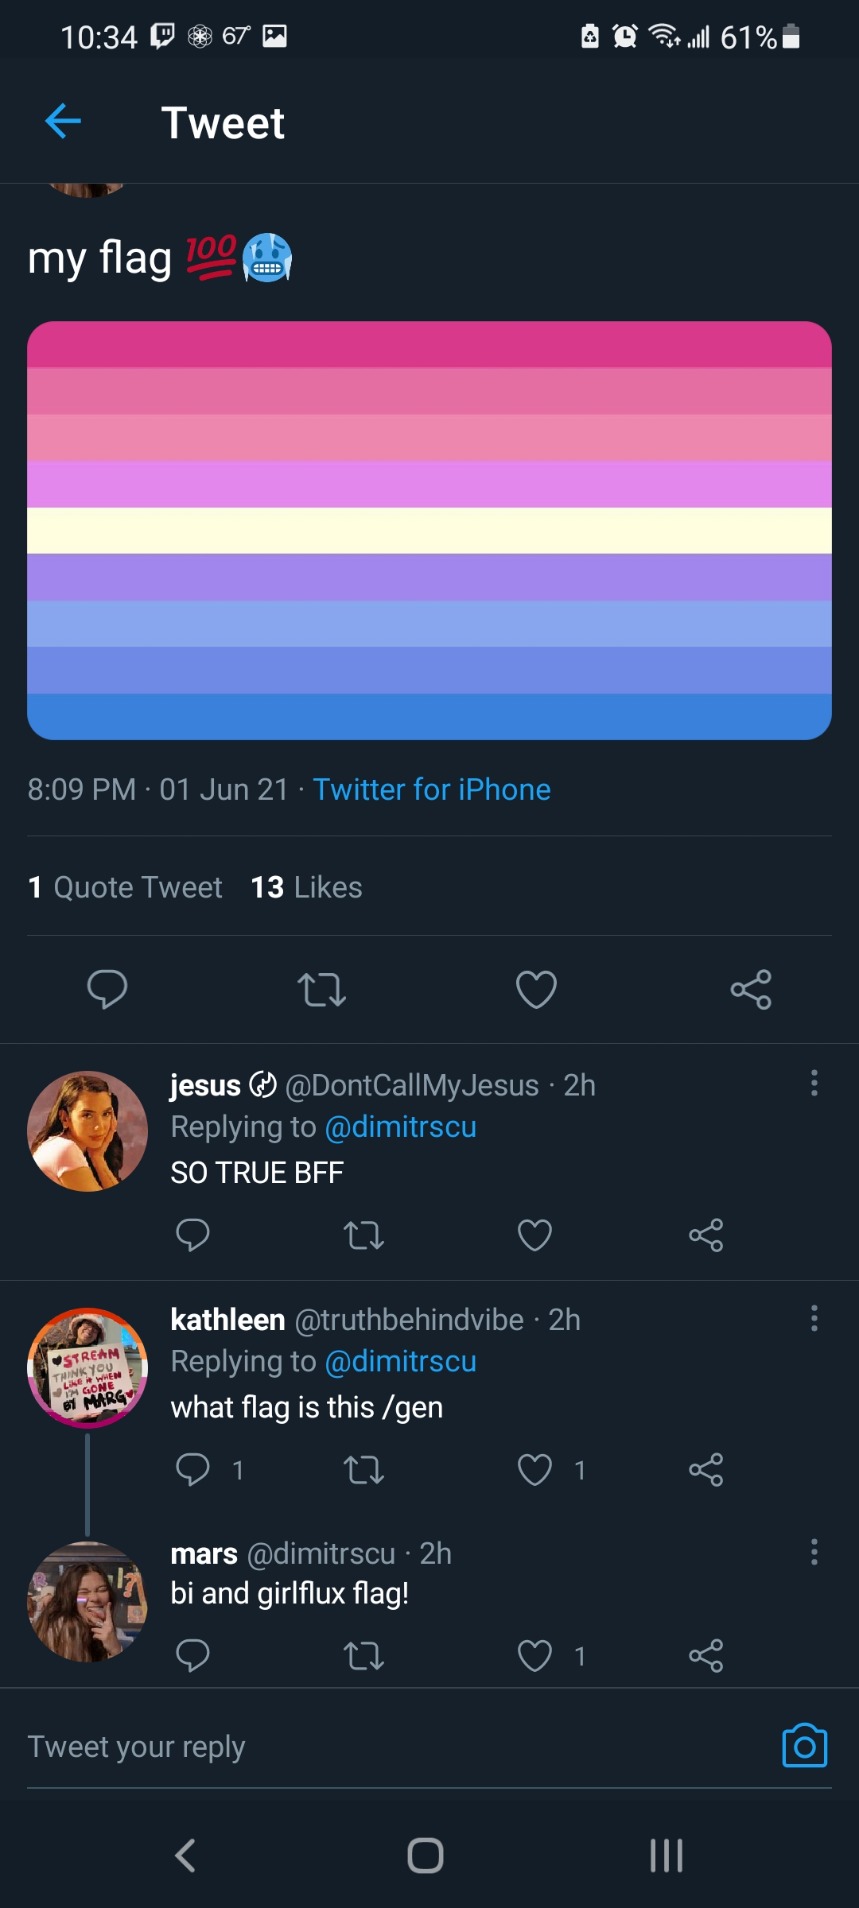Open more options on kathleen's reply

tap(814, 1318)
